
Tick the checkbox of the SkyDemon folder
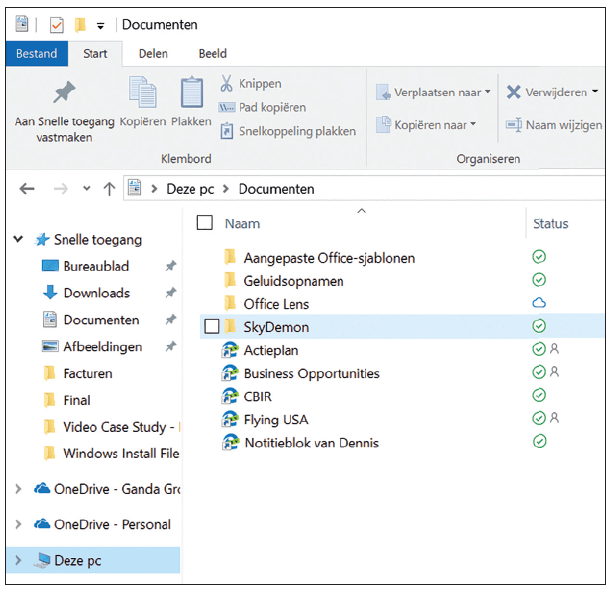[x=212, y=326]
